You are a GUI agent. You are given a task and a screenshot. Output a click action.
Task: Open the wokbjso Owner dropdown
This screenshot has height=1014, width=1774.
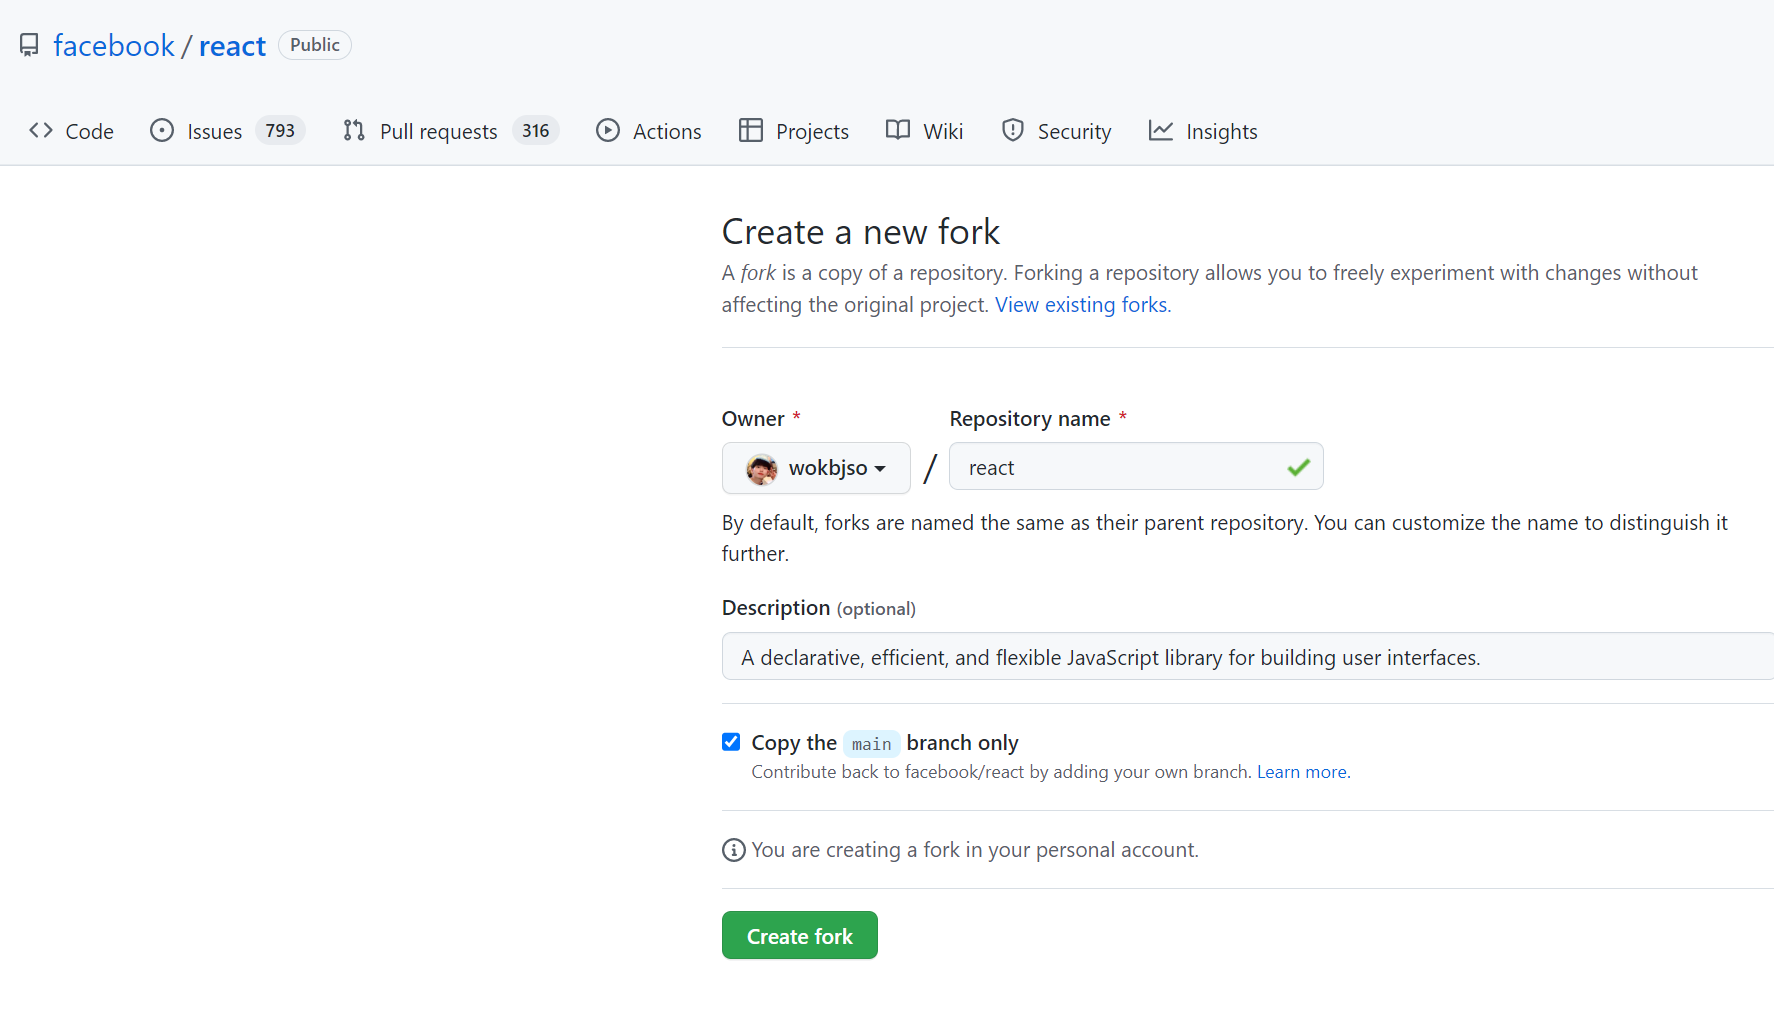pos(816,468)
